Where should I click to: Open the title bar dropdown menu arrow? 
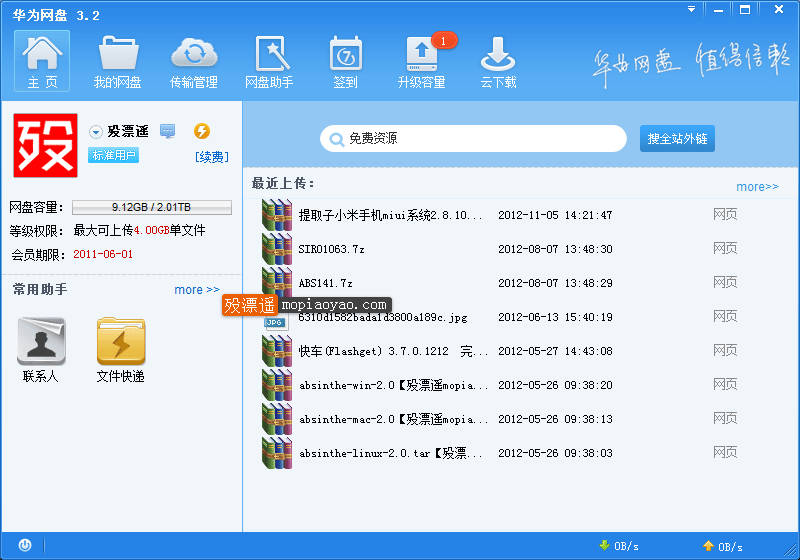[x=691, y=9]
